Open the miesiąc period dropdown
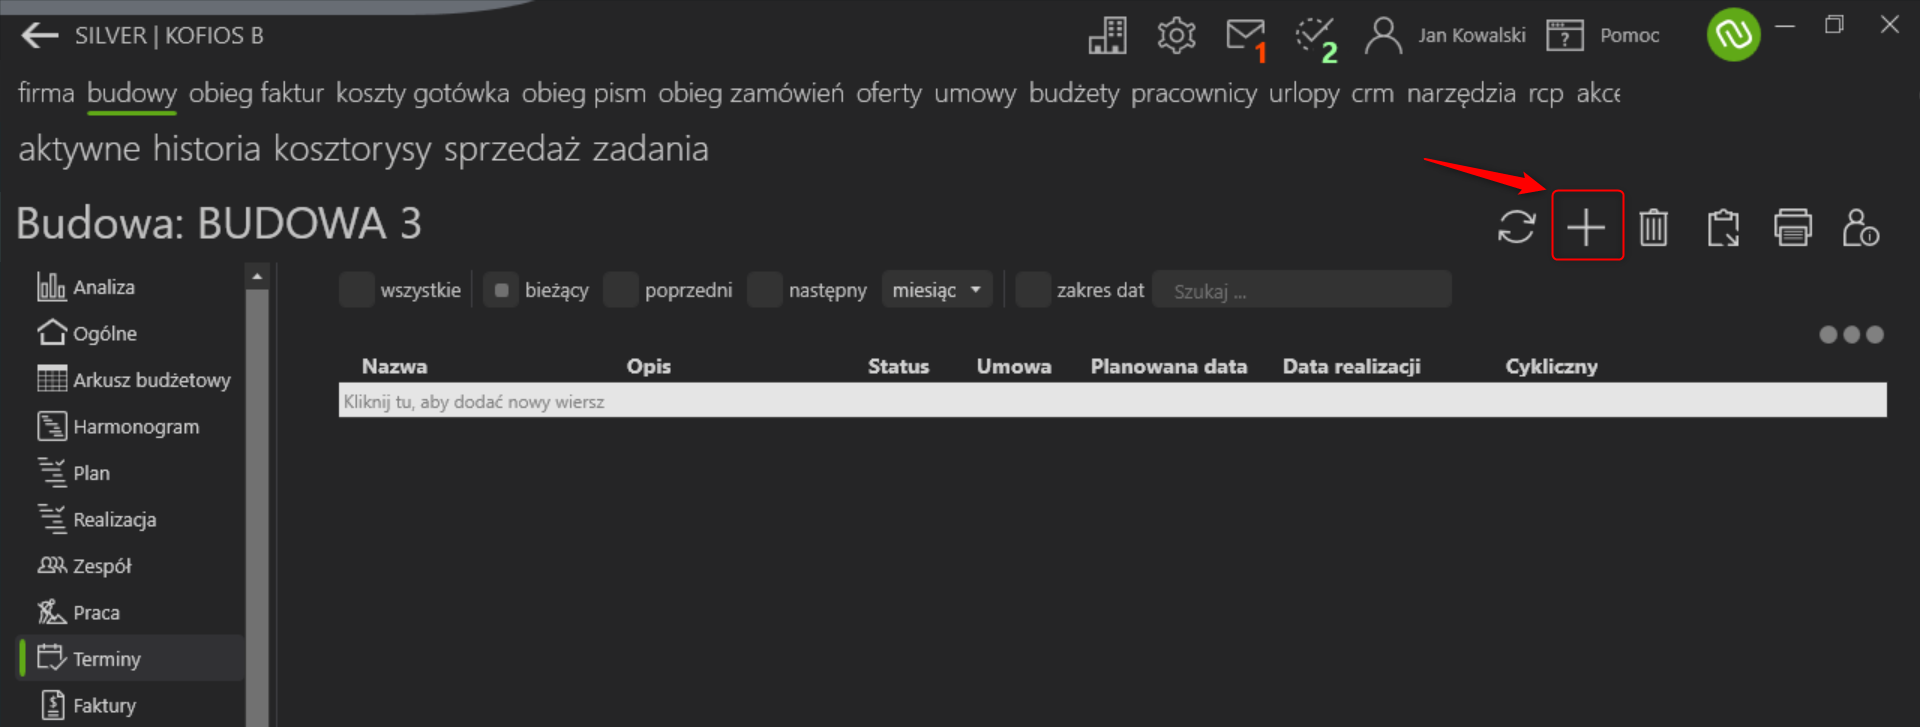The height and width of the screenshot is (727, 1920). (x=937, y=290)
